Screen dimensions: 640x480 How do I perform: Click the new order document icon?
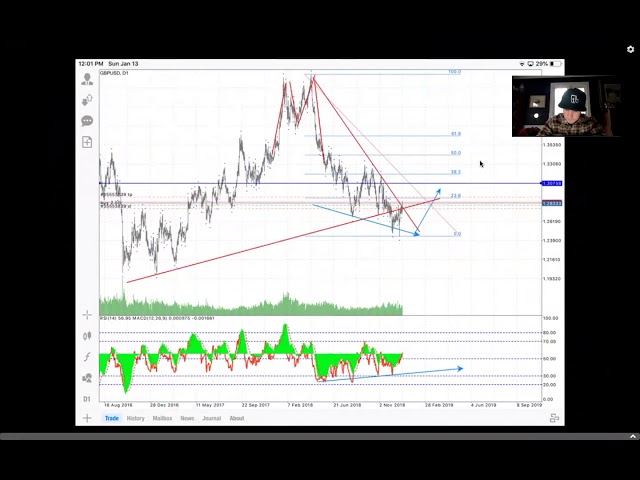(x=87, y=142)
